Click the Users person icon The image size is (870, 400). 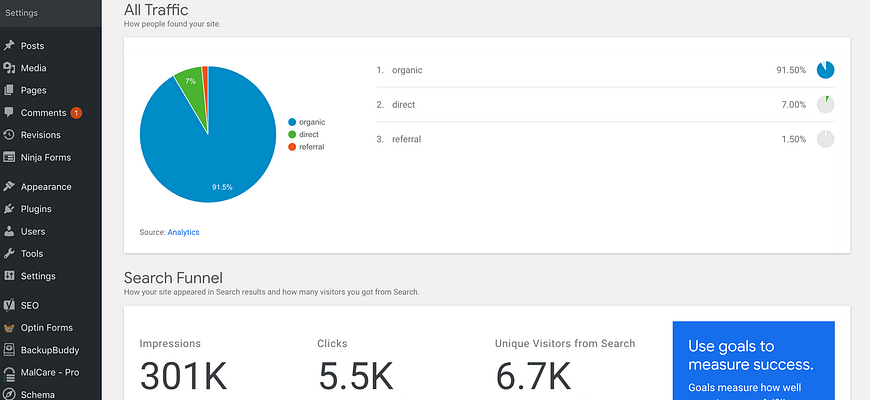[x=9, y=231]
